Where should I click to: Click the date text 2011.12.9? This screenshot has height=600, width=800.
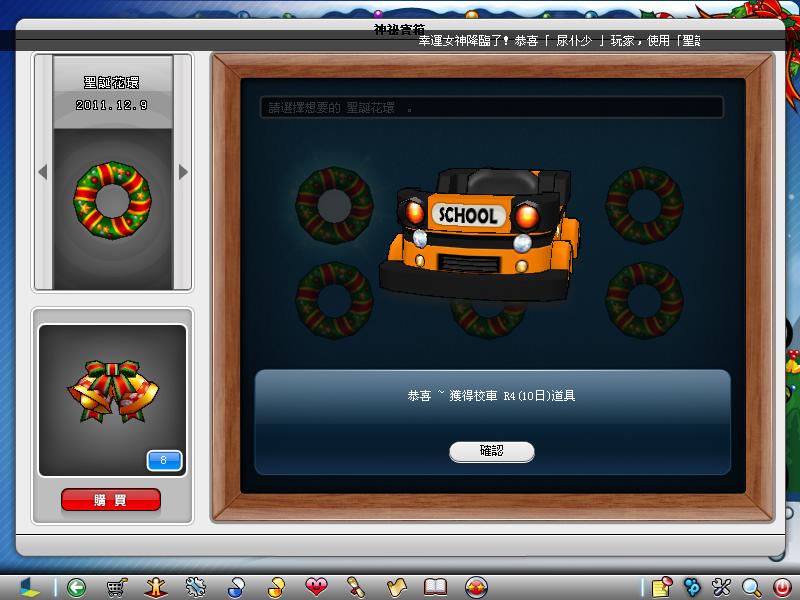[111, 105]
